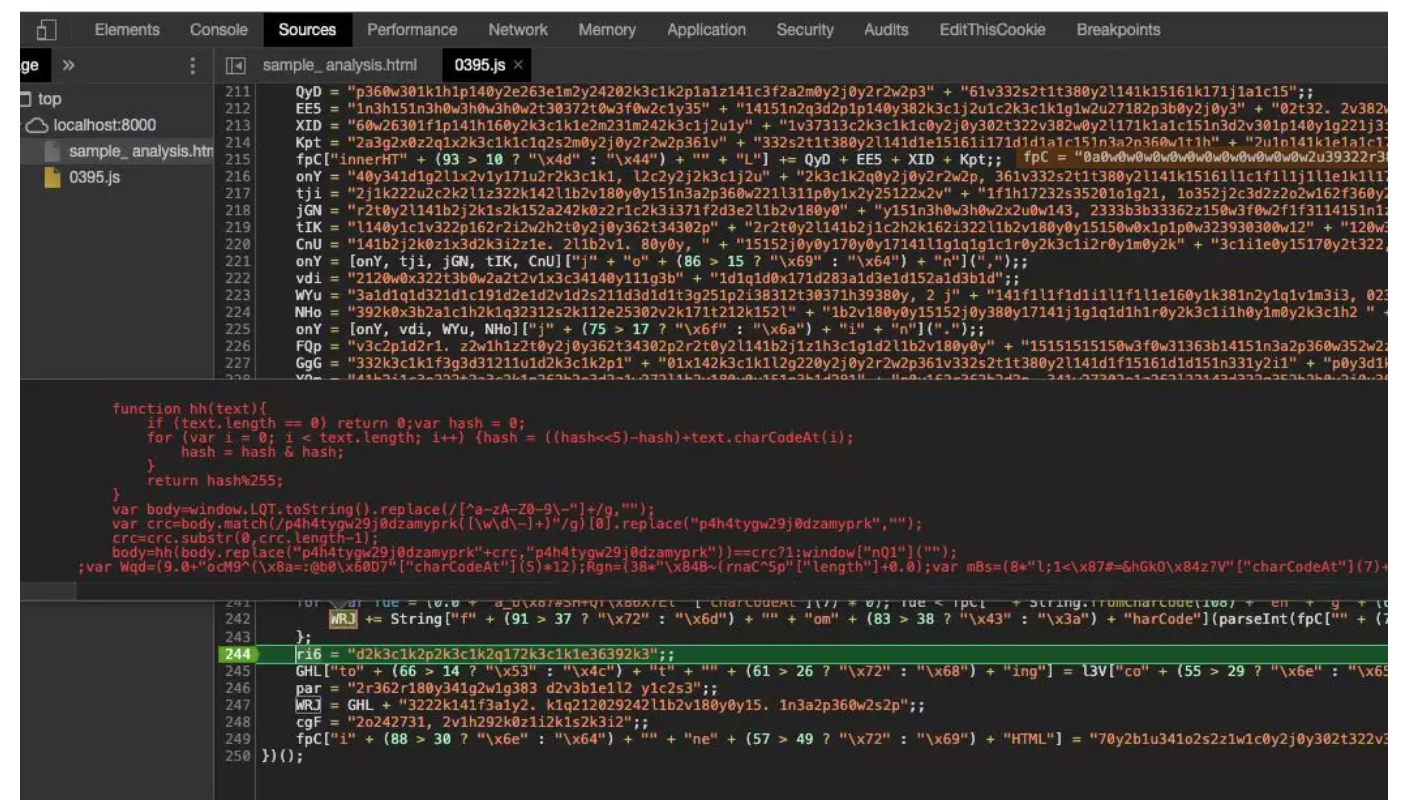Add a breakpoint at line 245

pos(238,671)
